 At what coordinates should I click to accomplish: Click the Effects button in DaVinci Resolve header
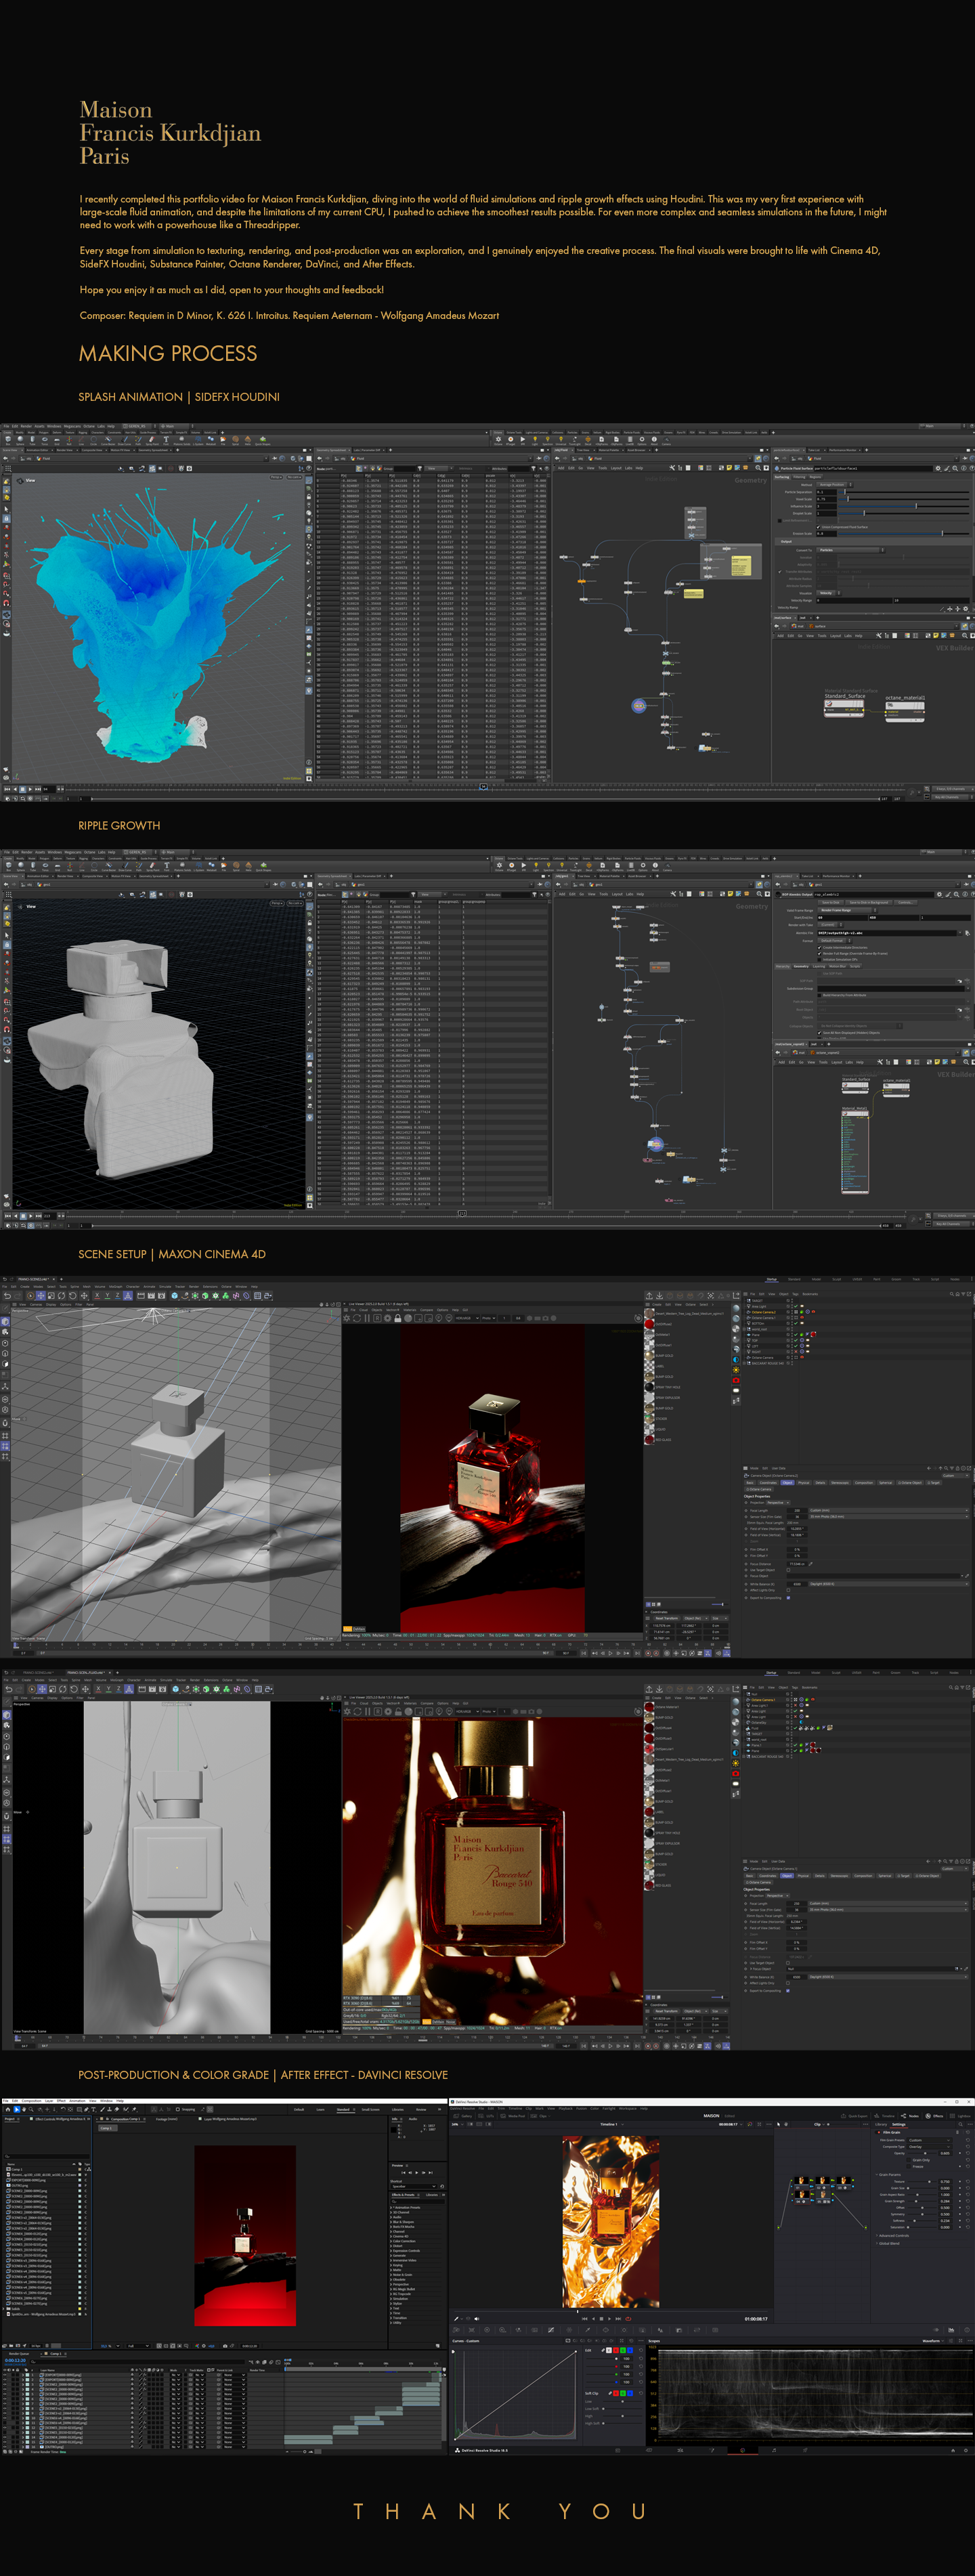[x=934, y=2116]
